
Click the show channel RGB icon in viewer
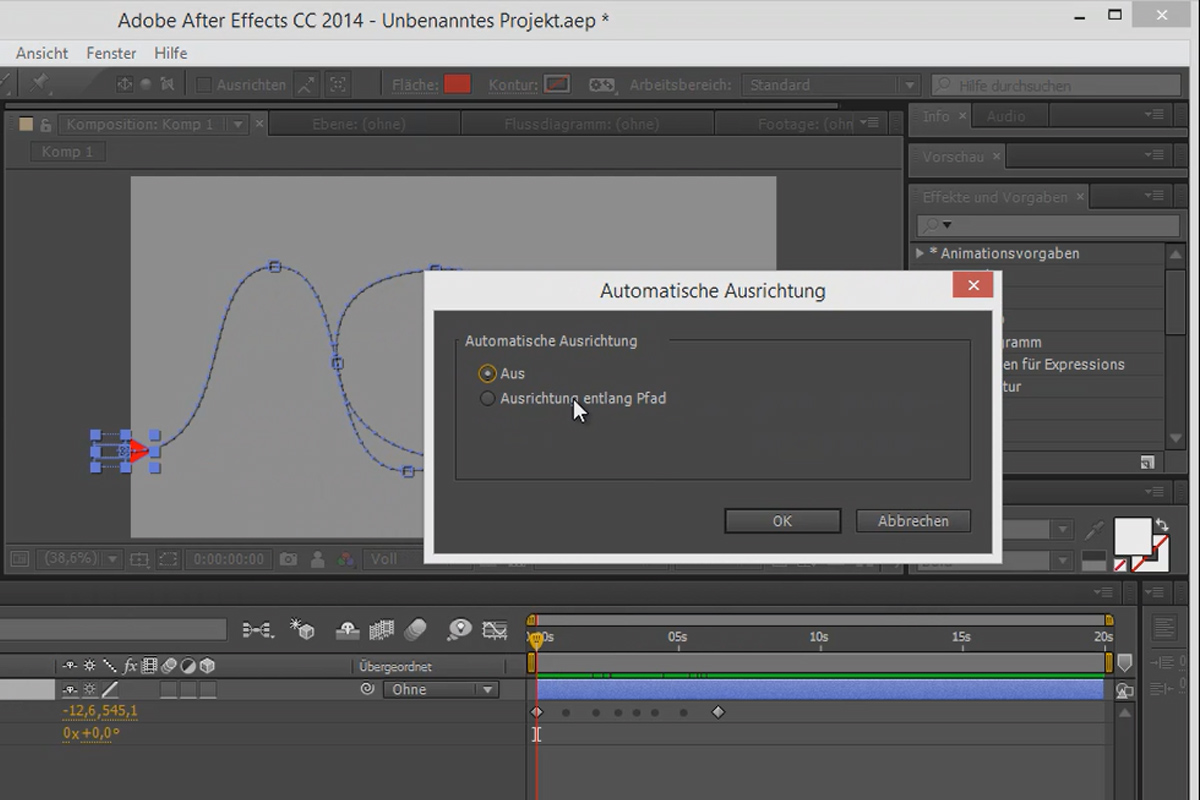tap(344, 560)
